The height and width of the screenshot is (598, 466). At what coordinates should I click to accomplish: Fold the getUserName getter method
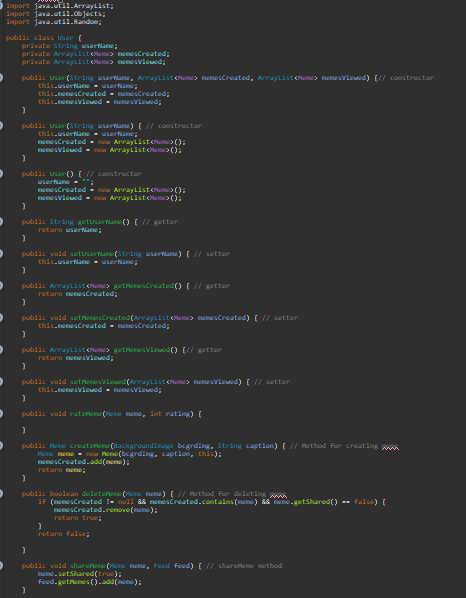tap(1, 222)
